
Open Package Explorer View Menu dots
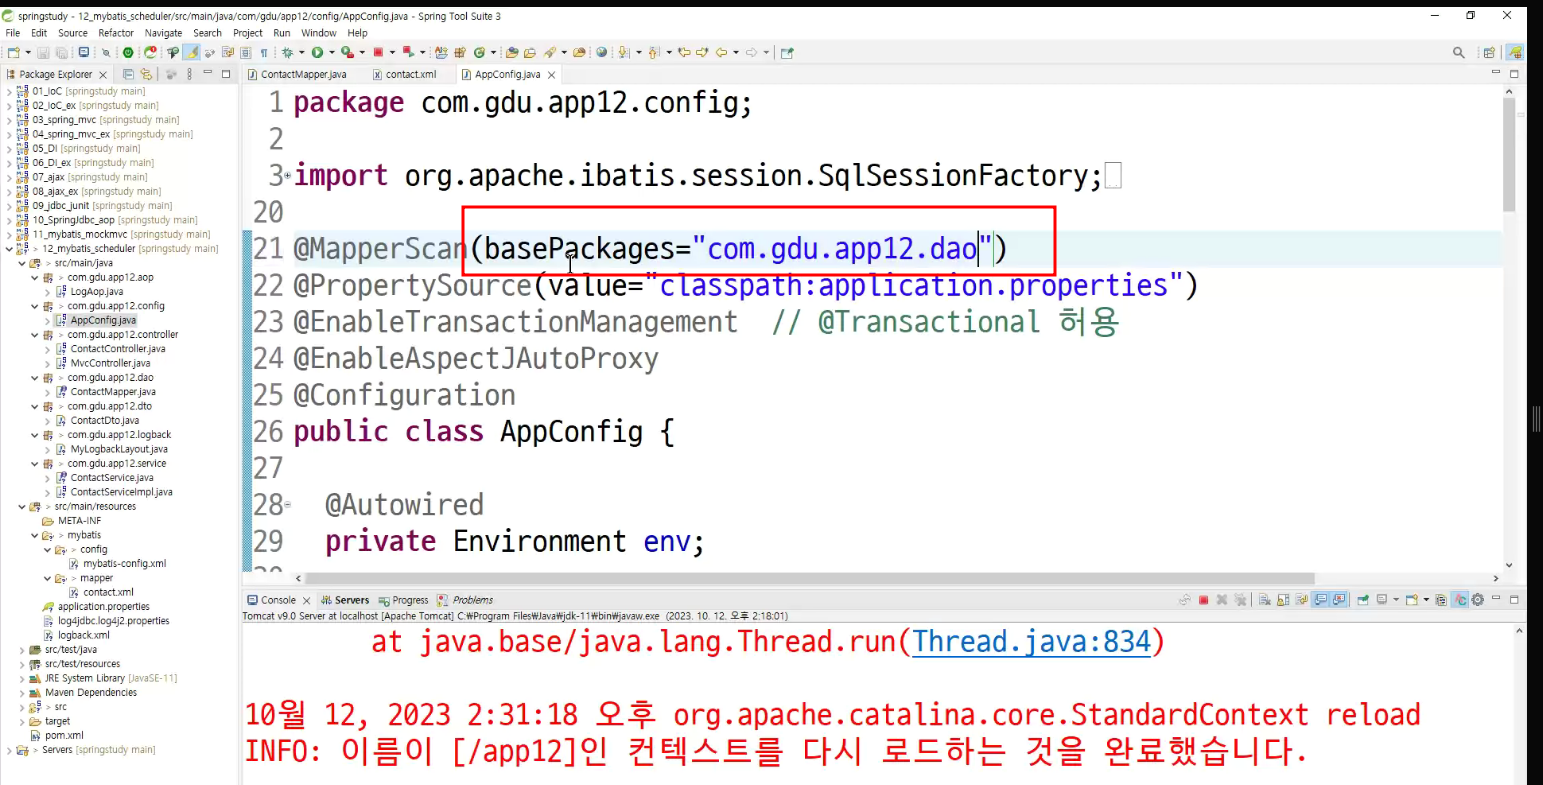coord(189,74)
